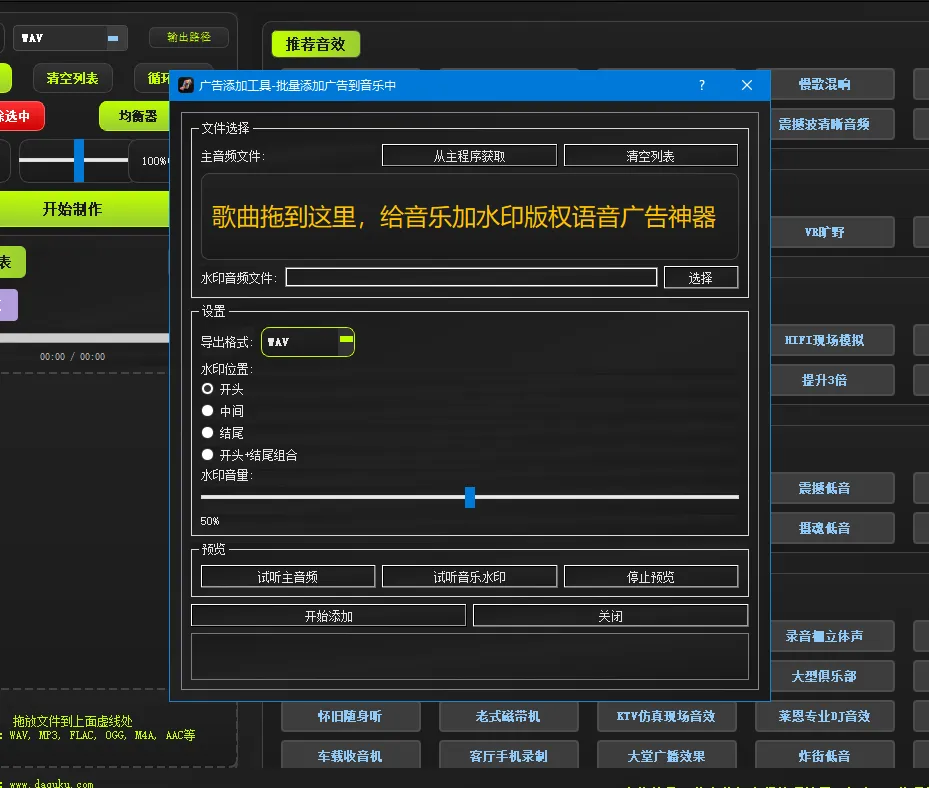Select the 推荐音效 tab

point(315,44)
